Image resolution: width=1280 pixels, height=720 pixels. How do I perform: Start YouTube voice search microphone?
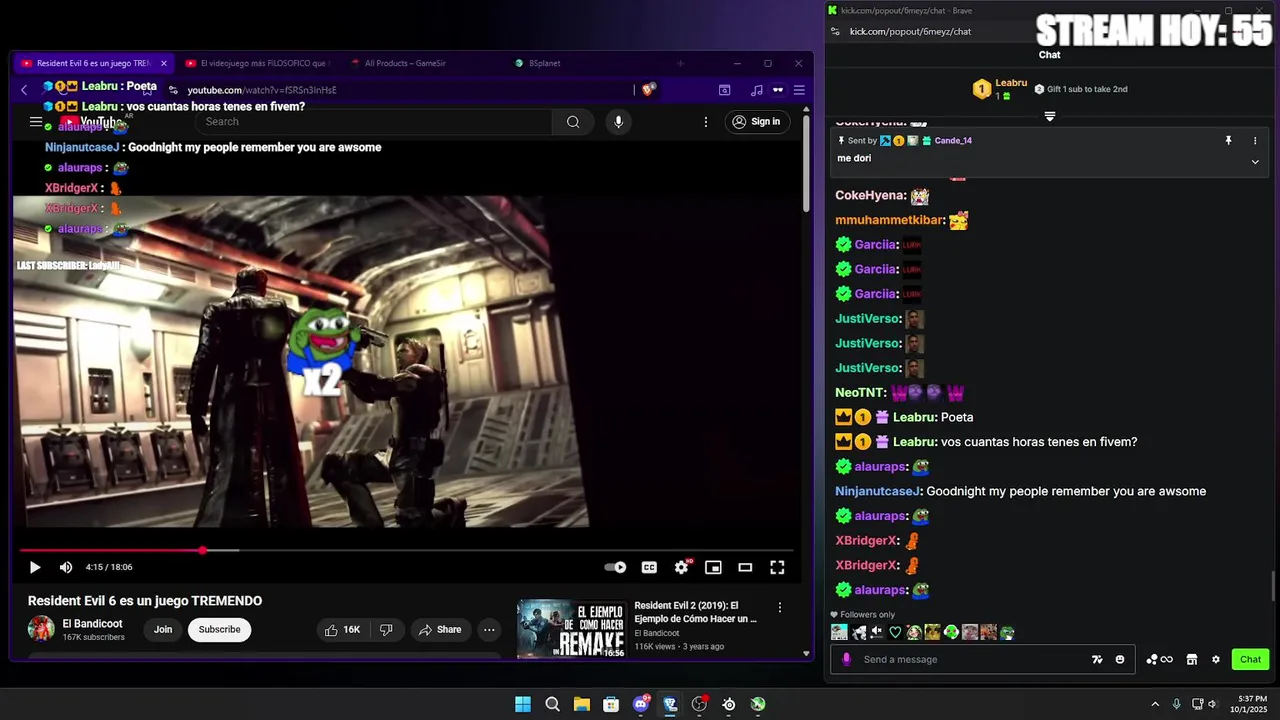click(618, 122)
